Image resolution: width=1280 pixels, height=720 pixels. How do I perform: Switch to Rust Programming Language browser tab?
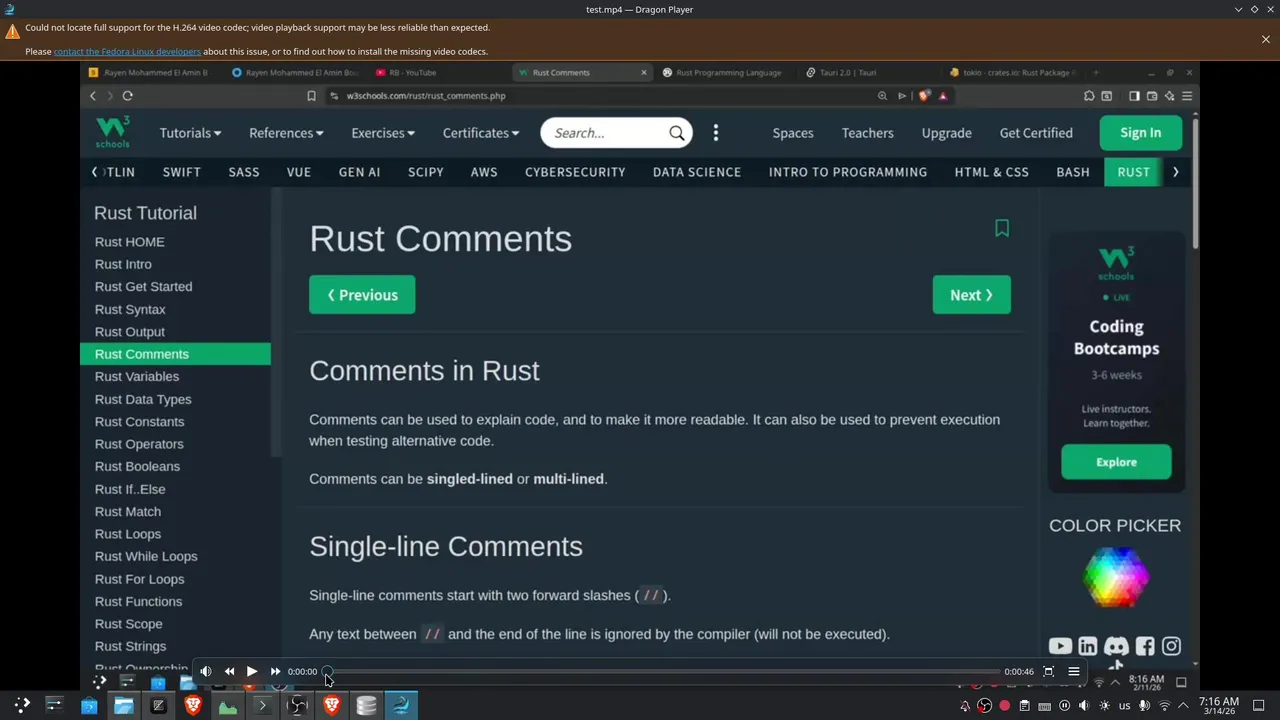click(722, 72)
